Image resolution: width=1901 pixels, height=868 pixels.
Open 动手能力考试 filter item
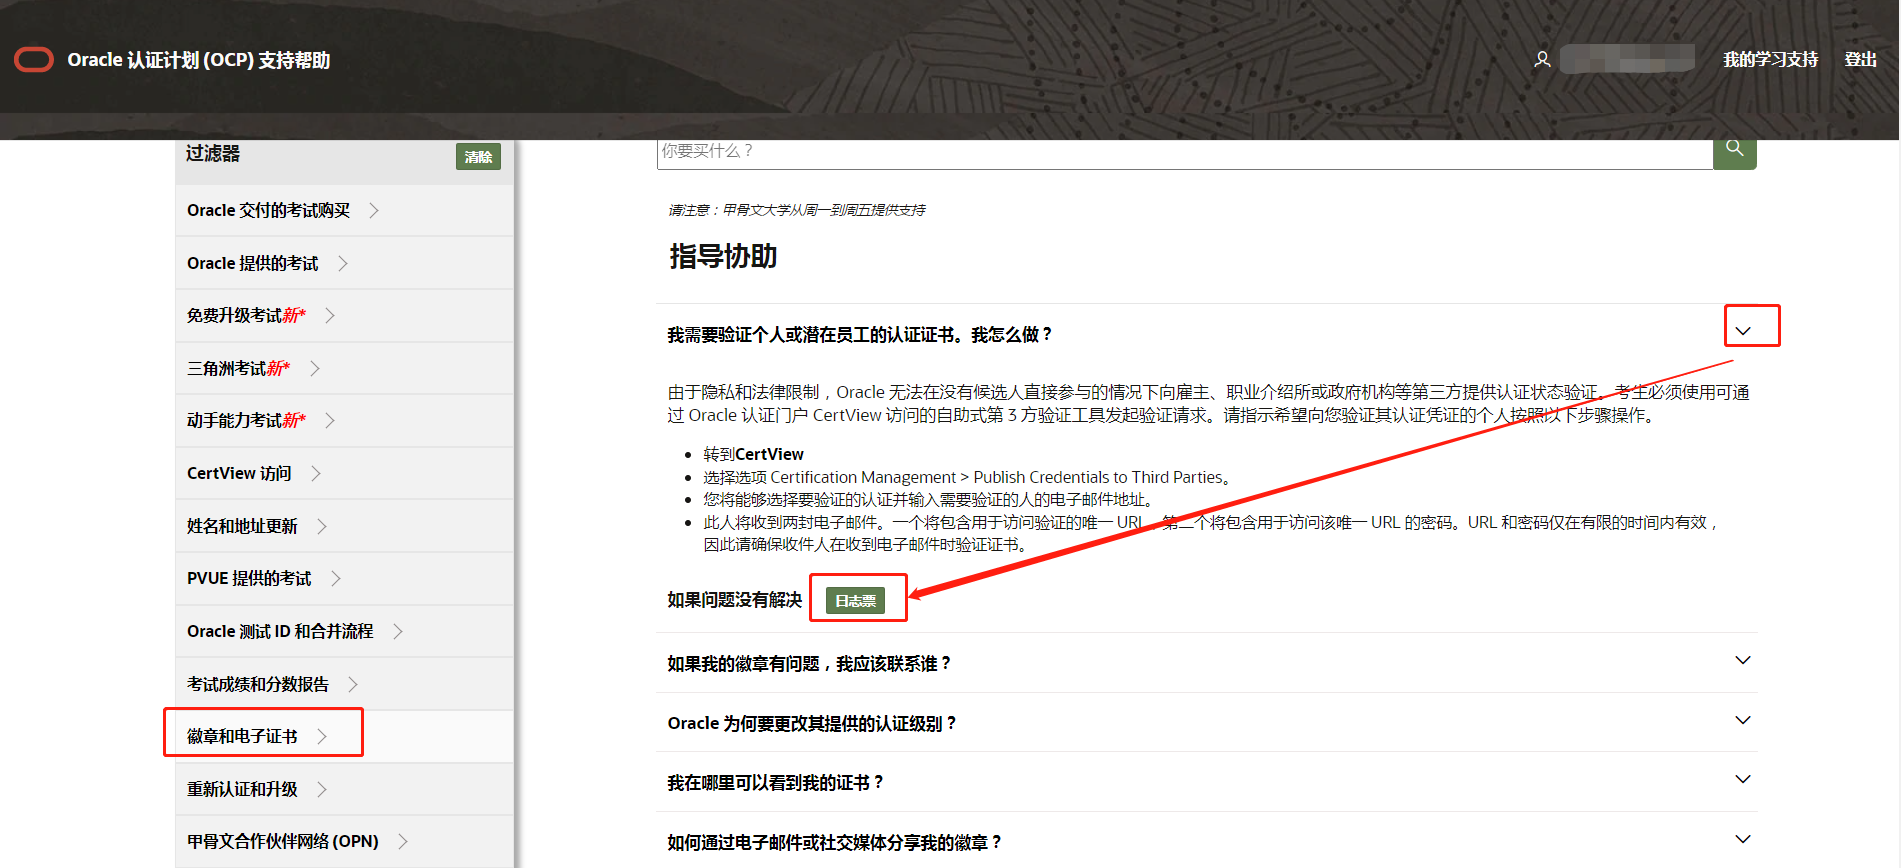point(344,420)
